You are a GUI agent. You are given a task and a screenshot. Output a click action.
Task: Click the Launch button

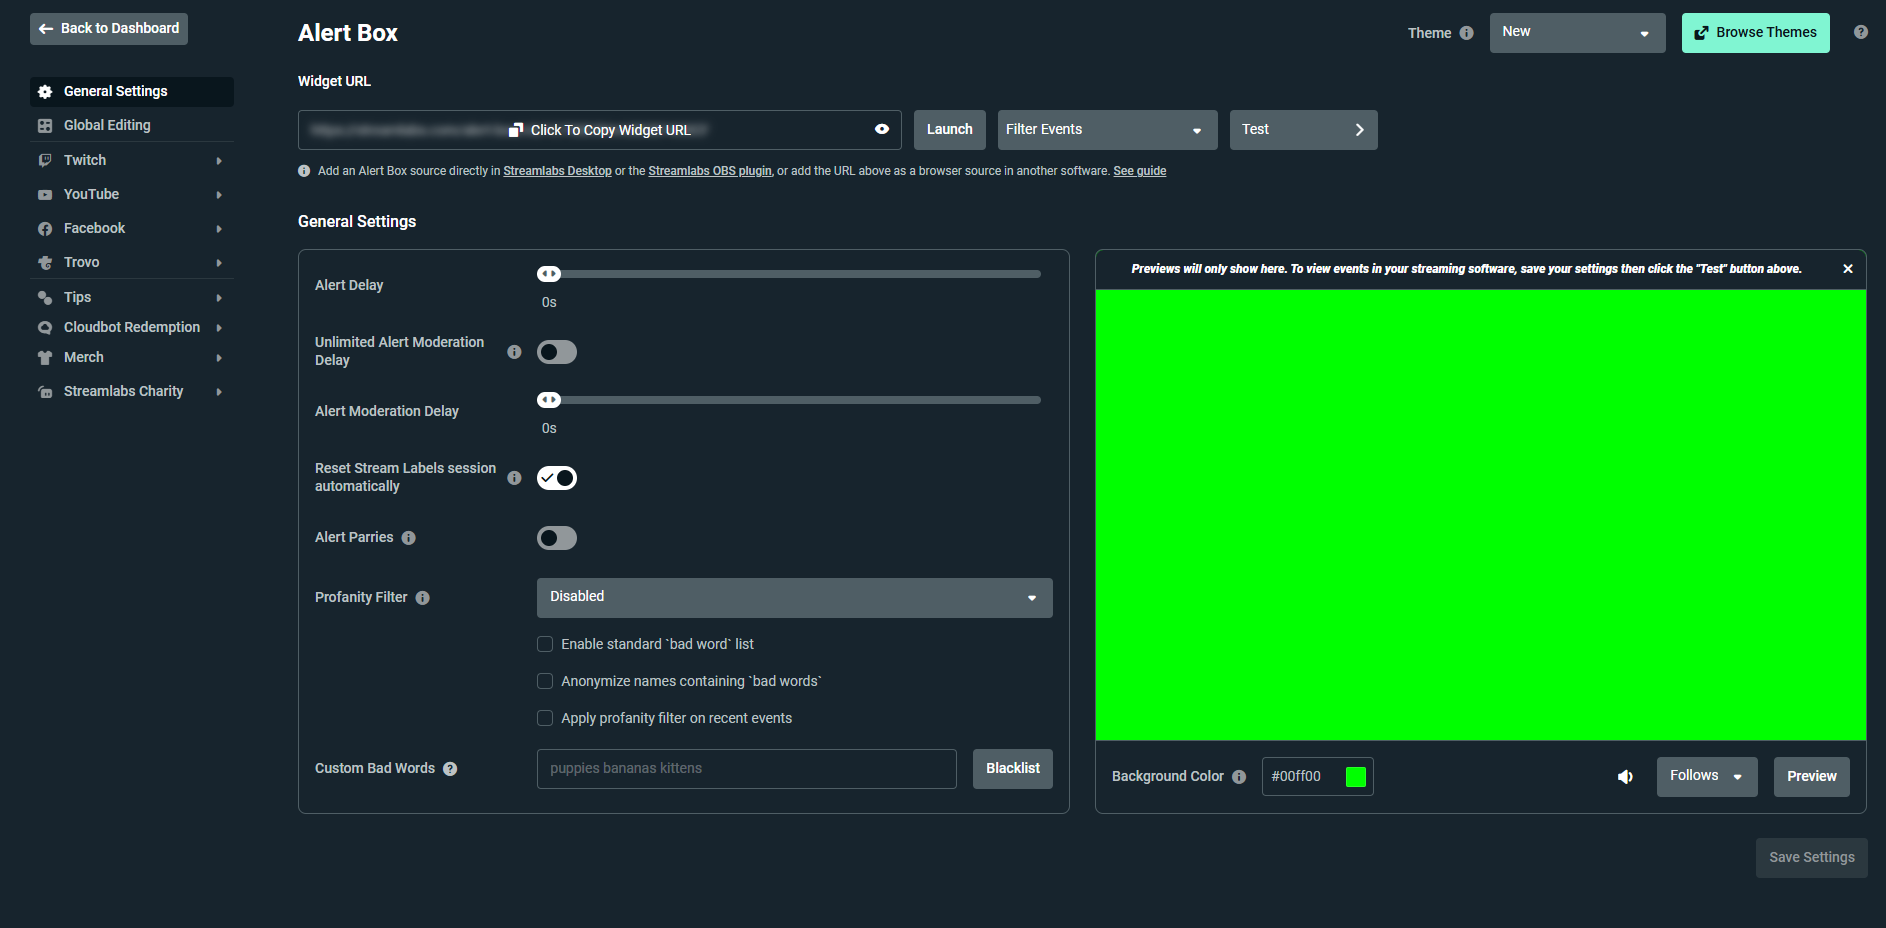(949, 130)
